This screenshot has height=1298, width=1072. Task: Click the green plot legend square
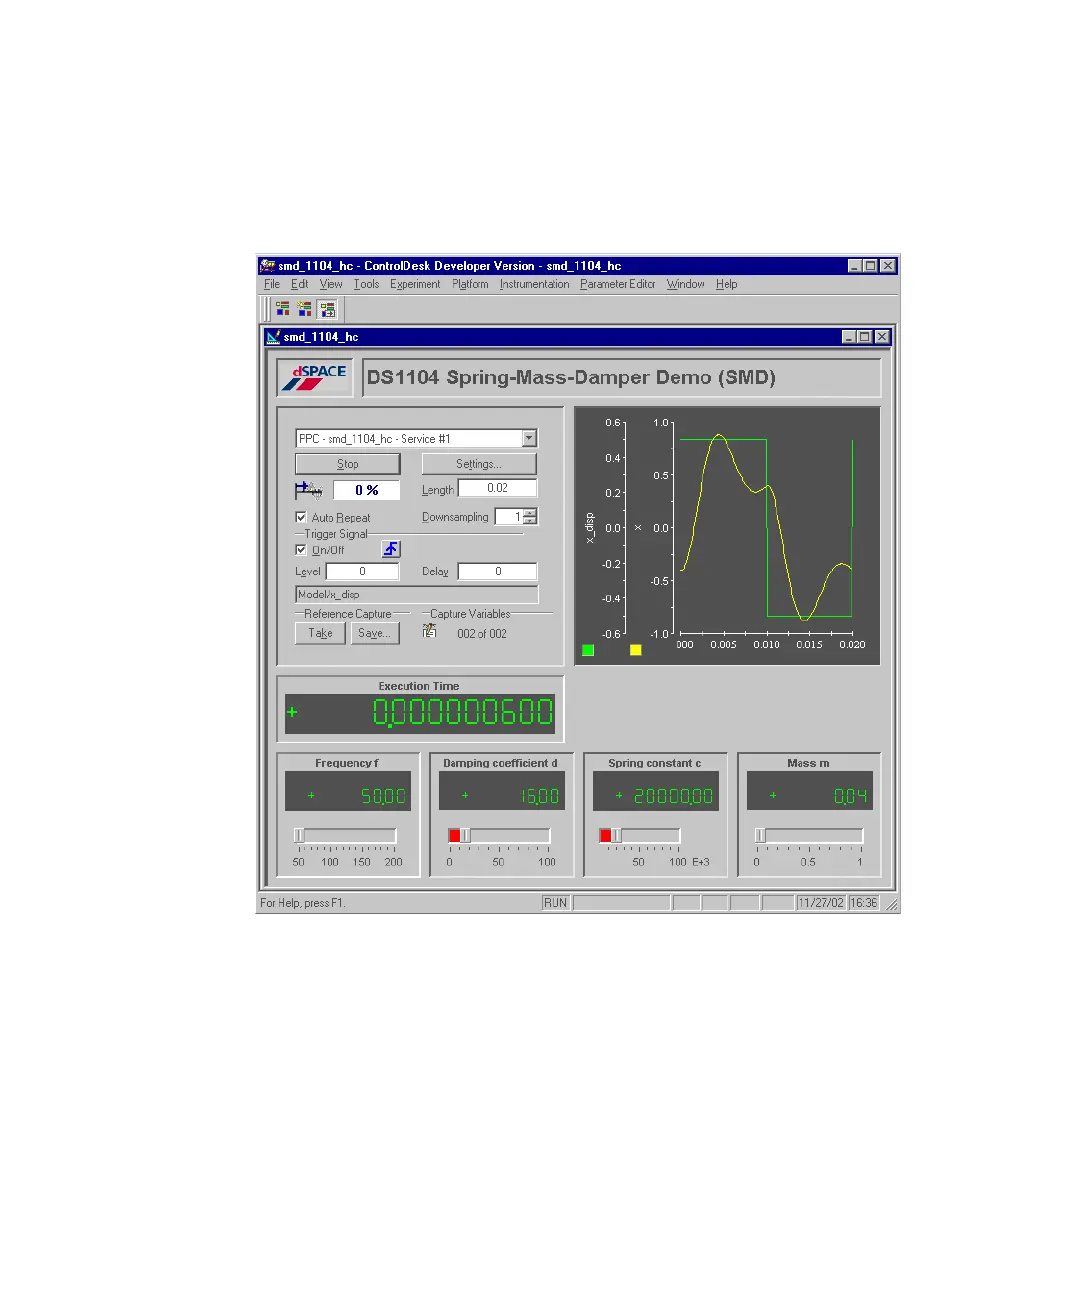coord(588,650)
